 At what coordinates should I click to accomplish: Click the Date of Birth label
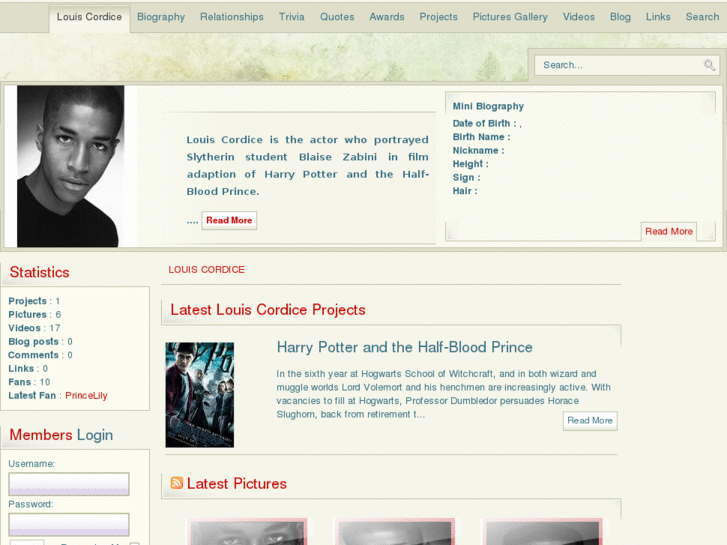[x=485, y=123]
